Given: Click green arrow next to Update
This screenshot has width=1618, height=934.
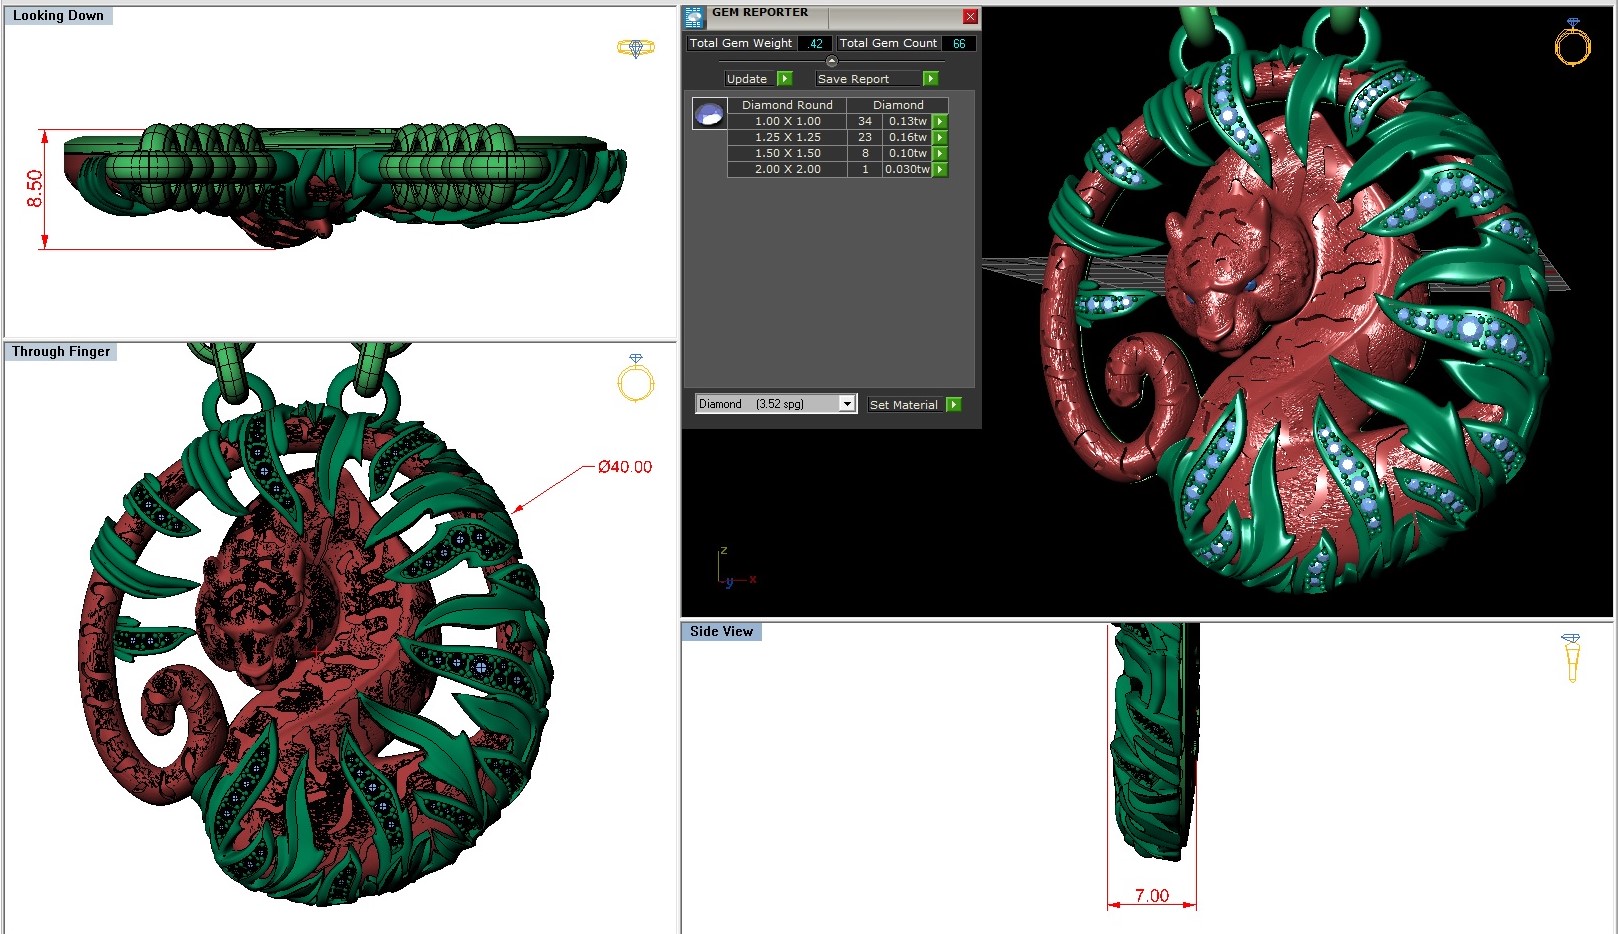Looking at the screenshot, I should pos(785,78).
